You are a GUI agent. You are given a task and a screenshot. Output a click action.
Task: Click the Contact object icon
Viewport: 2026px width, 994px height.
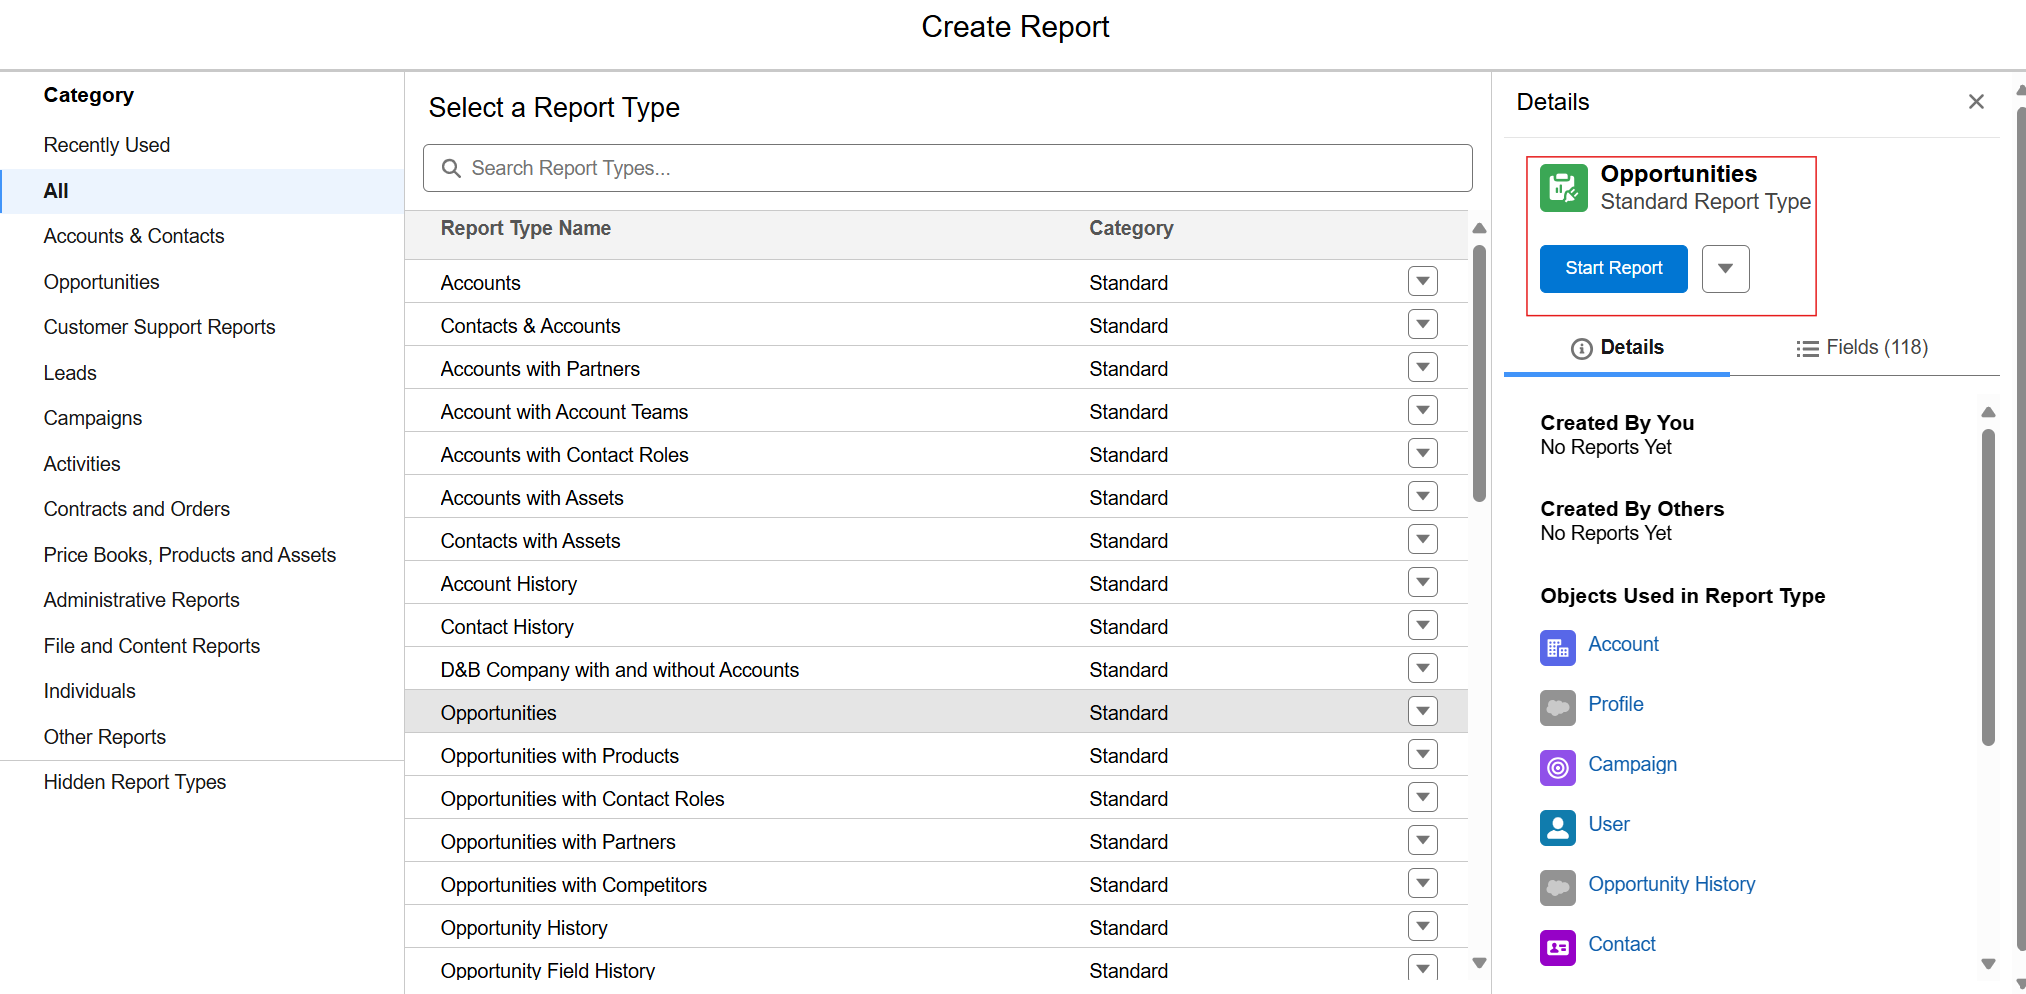click(1557, 948)
